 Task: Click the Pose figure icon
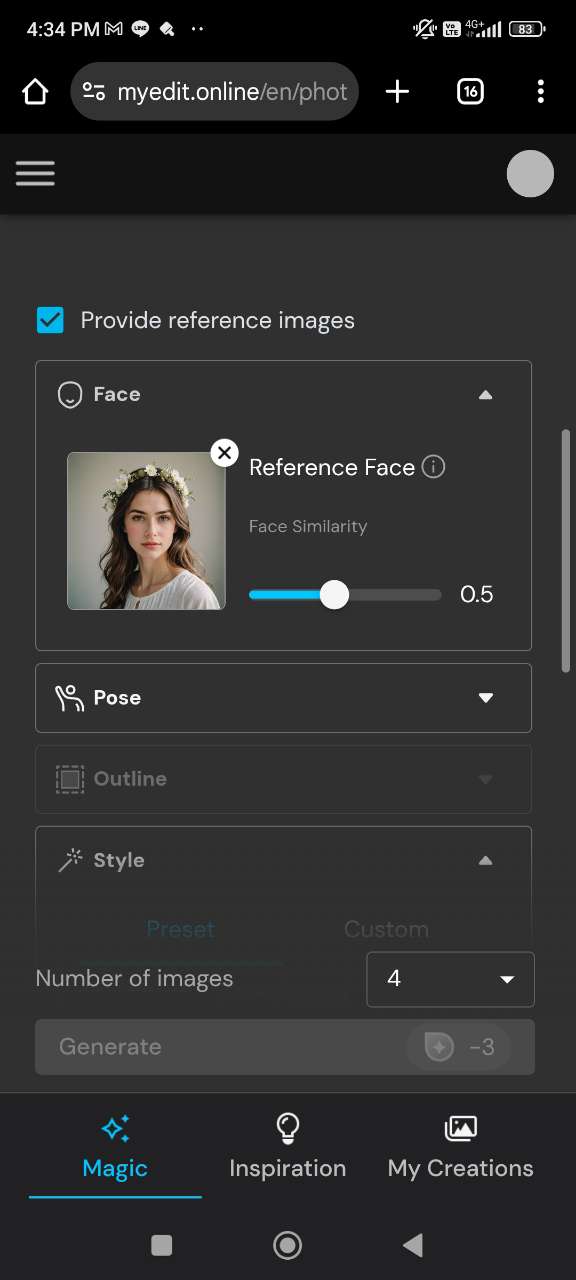click(x=69, y=698)
